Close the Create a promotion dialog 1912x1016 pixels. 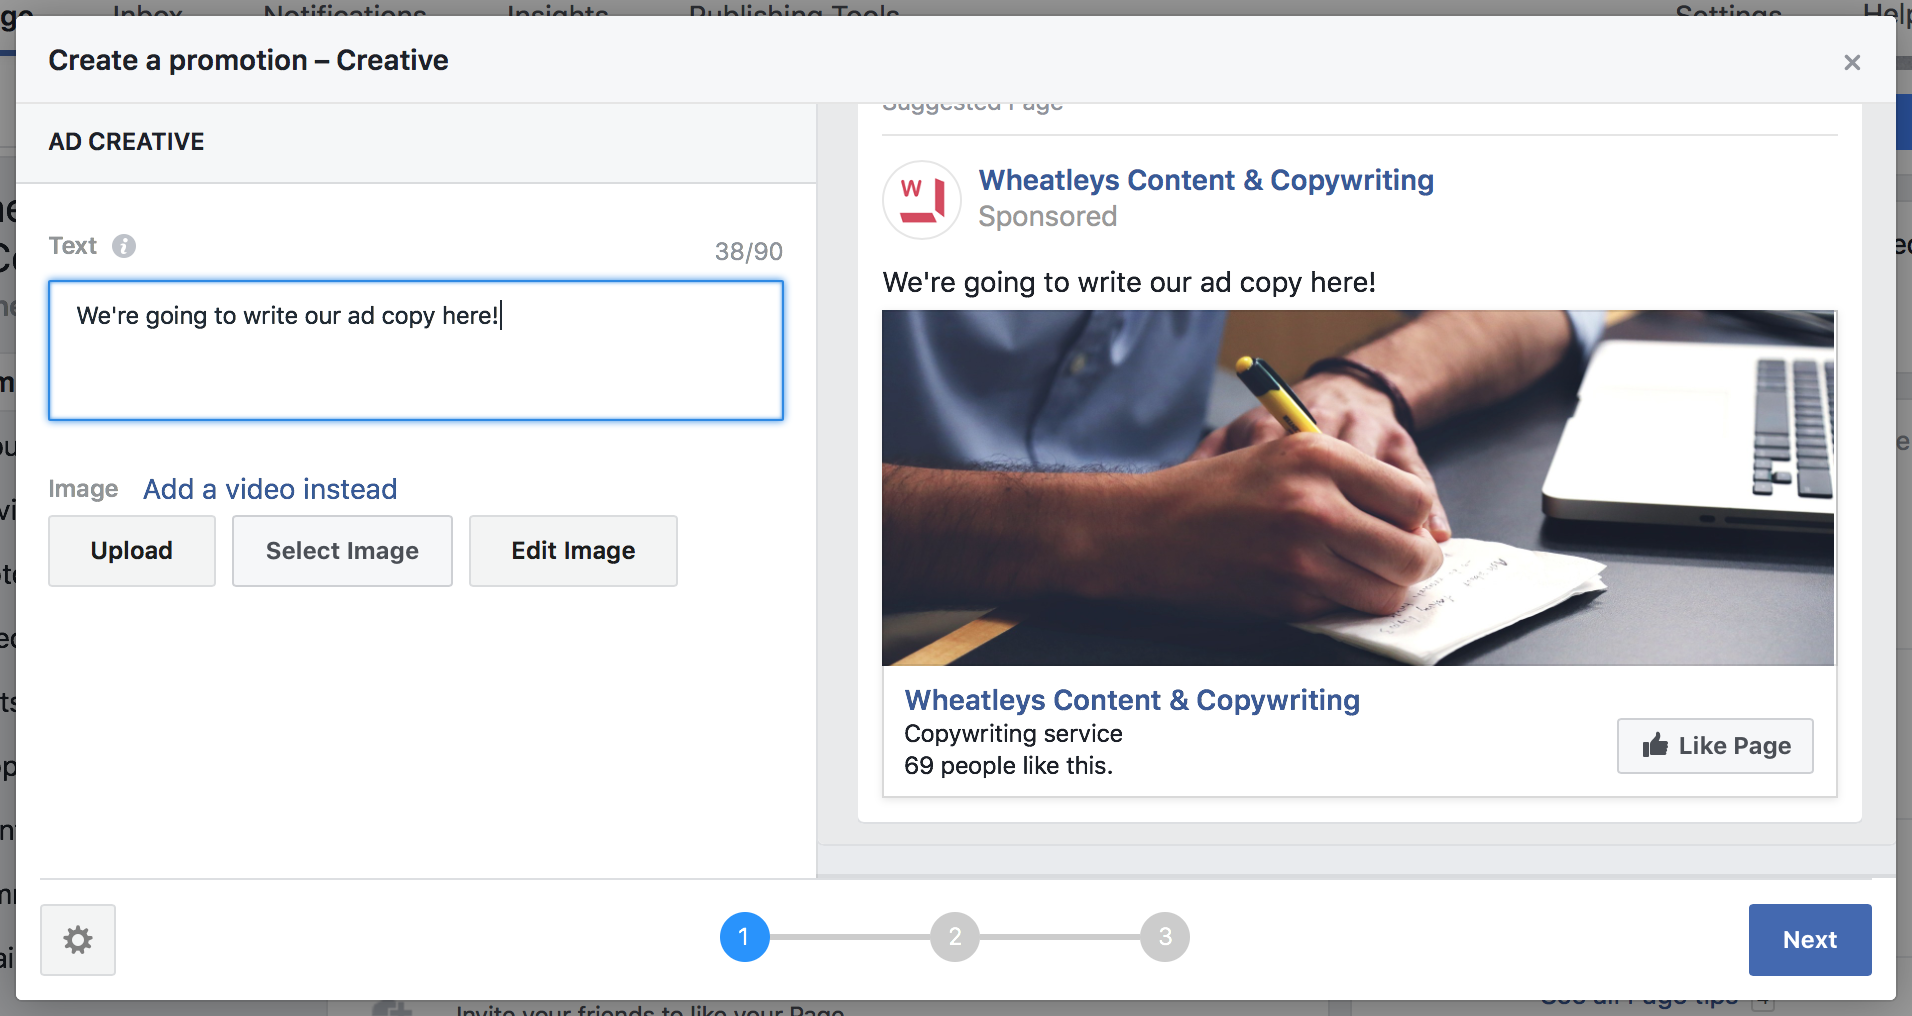click(1852, 63)
